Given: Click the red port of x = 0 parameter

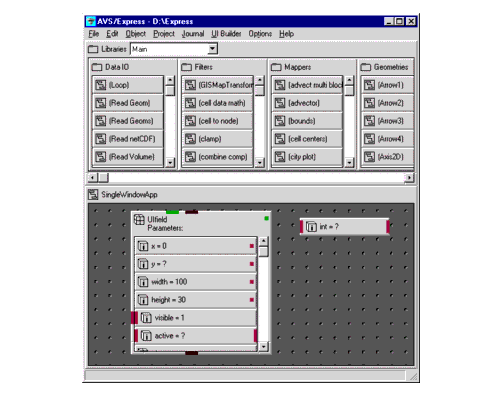Looking at the screenshot, I should [x=252, y=246].
